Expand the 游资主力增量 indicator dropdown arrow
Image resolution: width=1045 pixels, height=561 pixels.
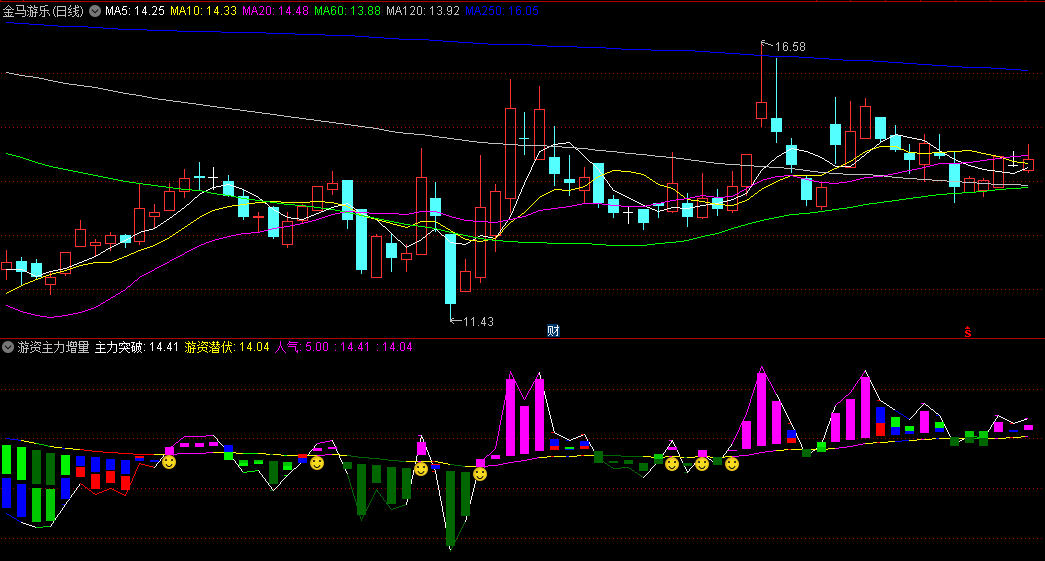click(8, 346)
